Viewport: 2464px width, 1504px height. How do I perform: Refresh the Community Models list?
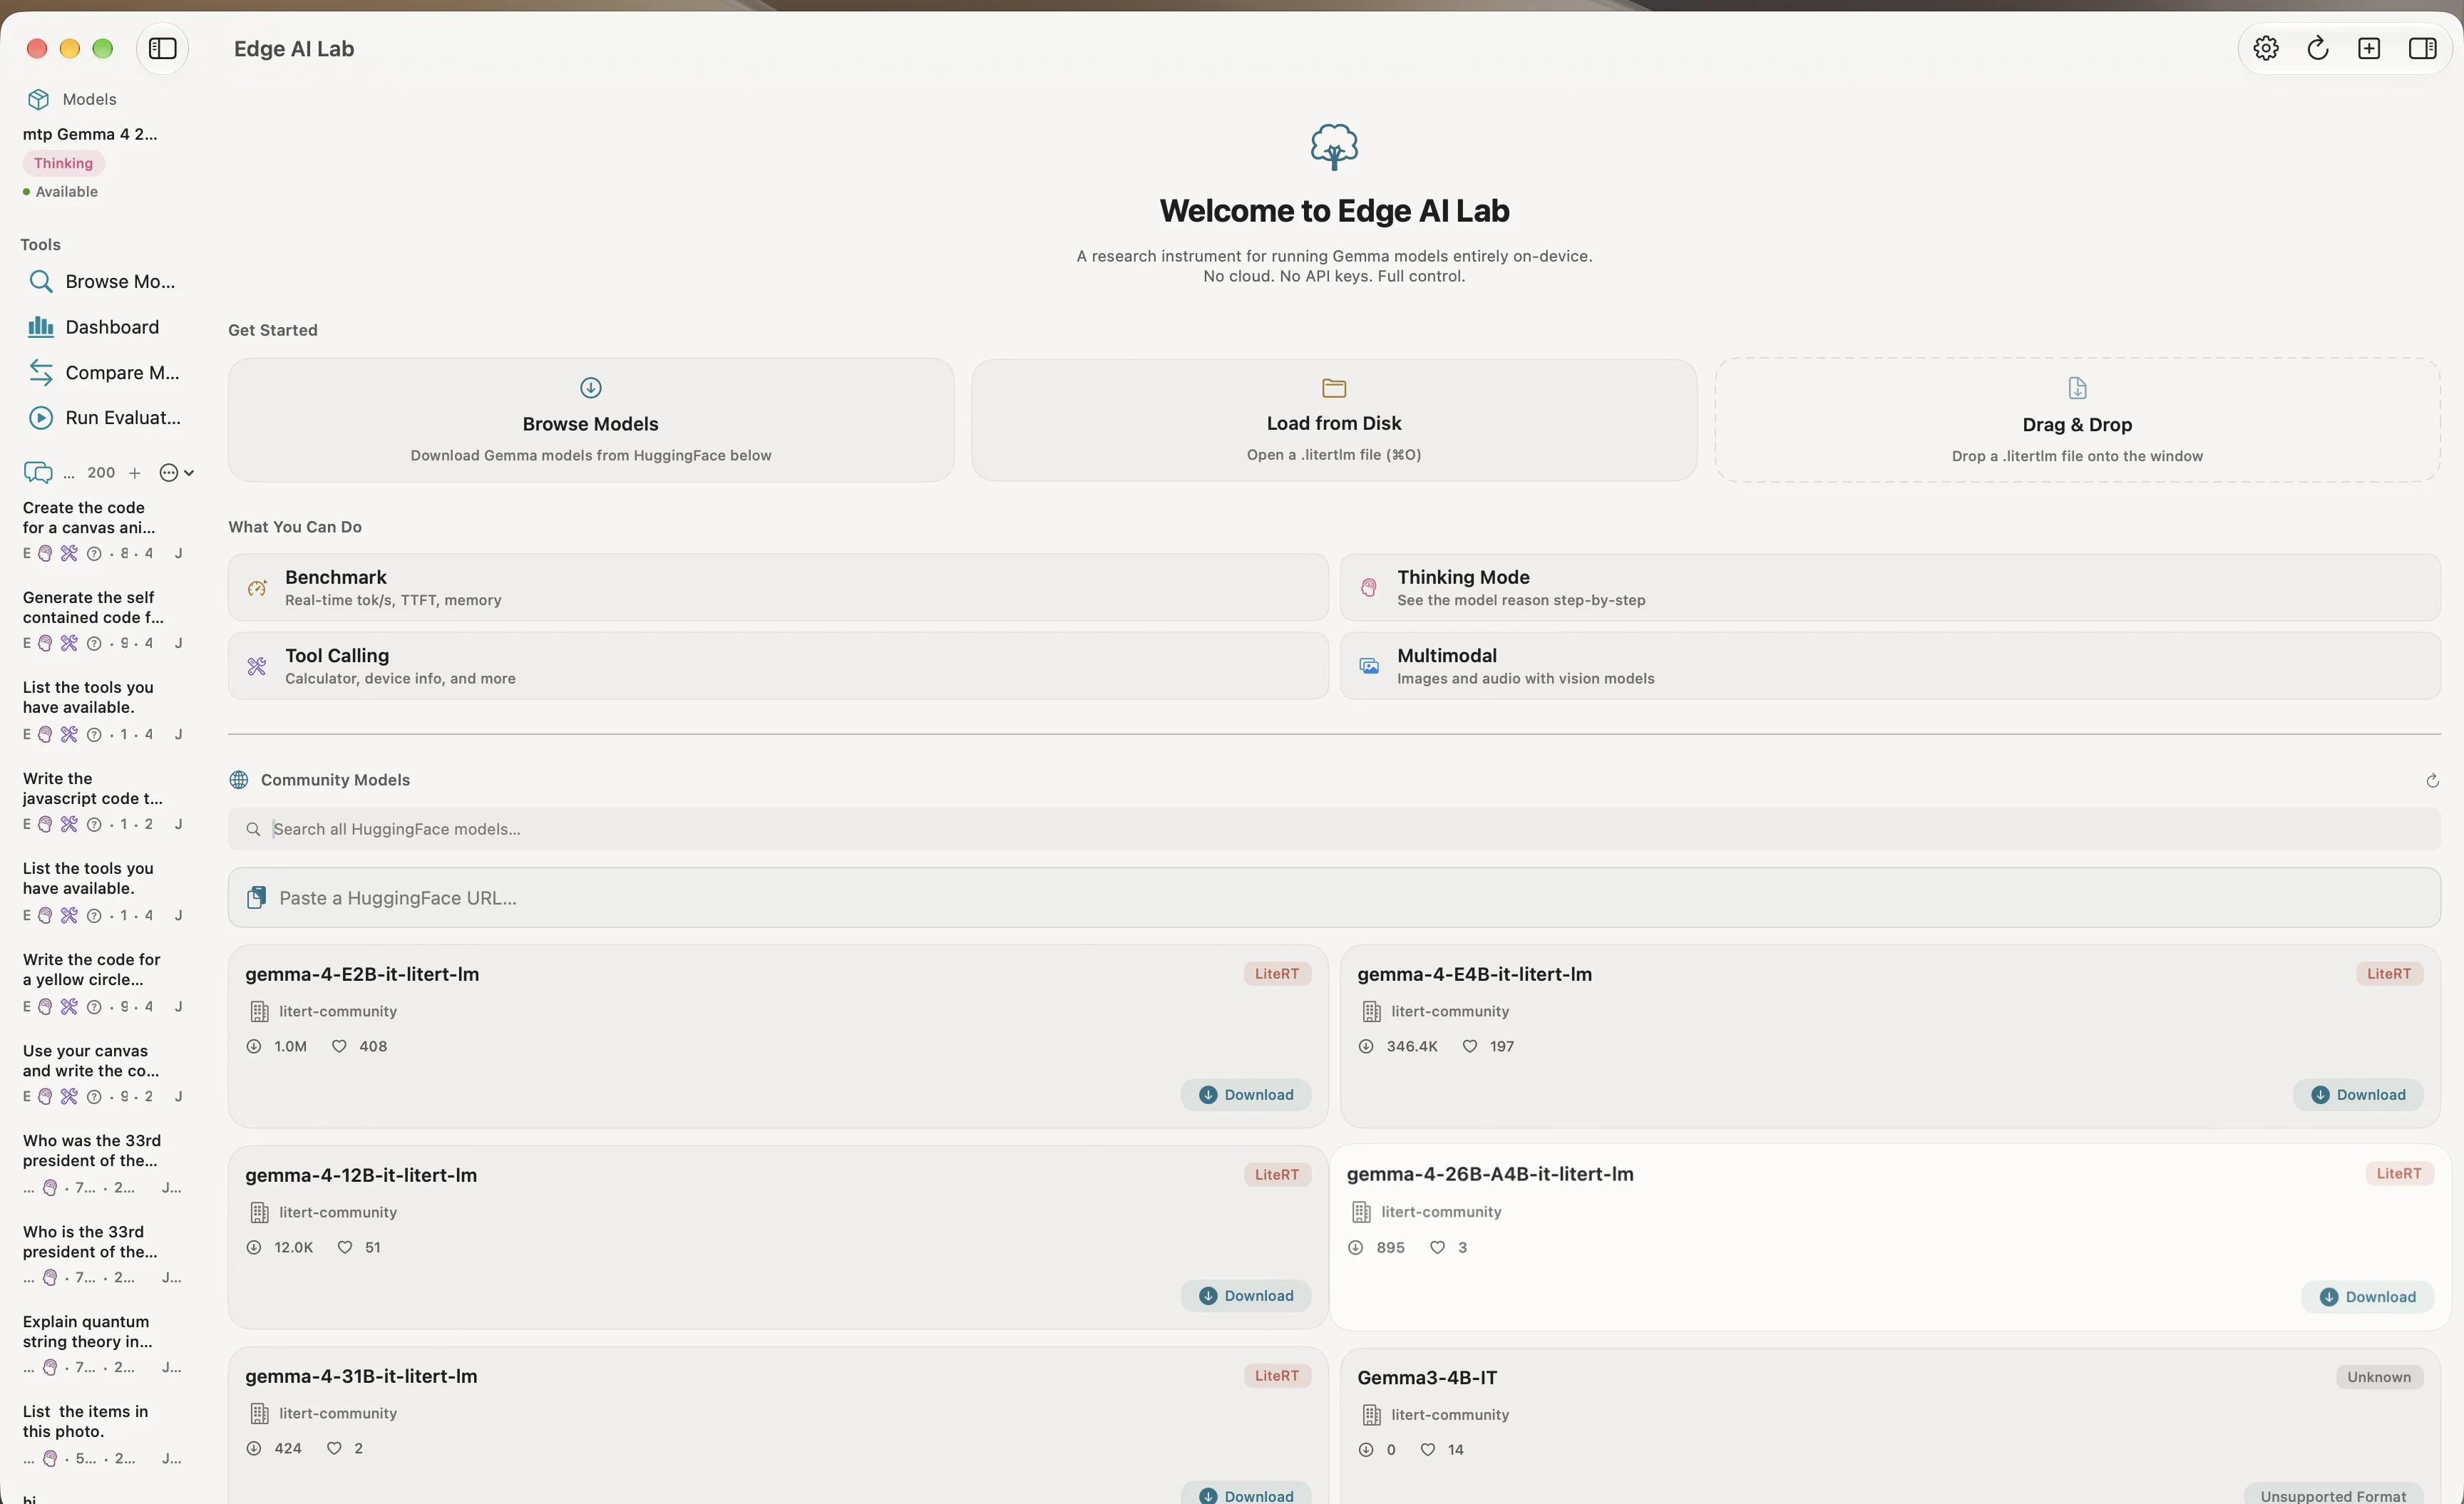click(x=2432, y=780)
